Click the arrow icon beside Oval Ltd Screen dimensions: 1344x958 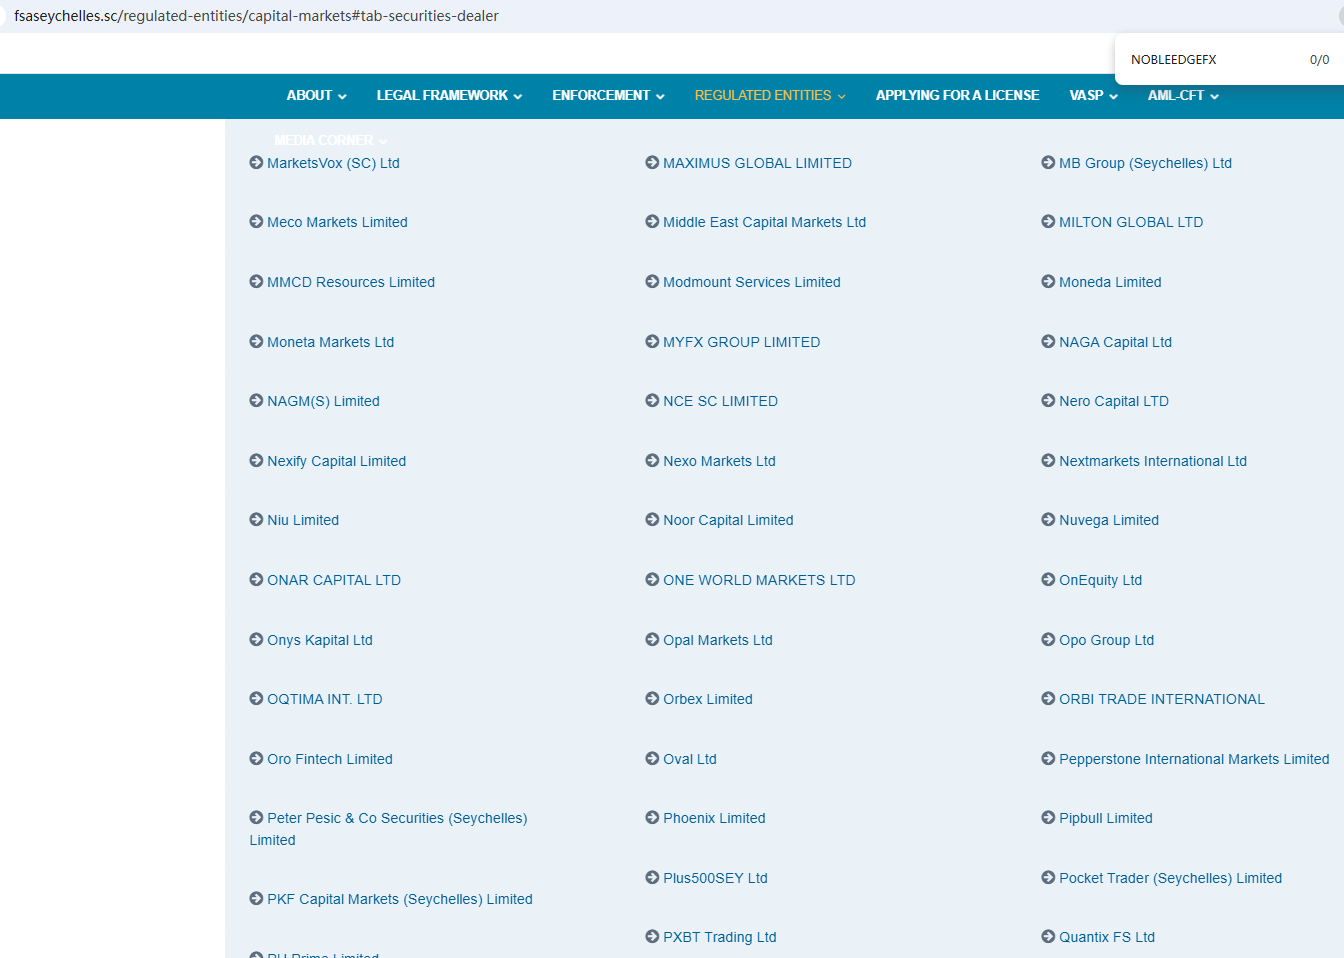coord(652,758)
